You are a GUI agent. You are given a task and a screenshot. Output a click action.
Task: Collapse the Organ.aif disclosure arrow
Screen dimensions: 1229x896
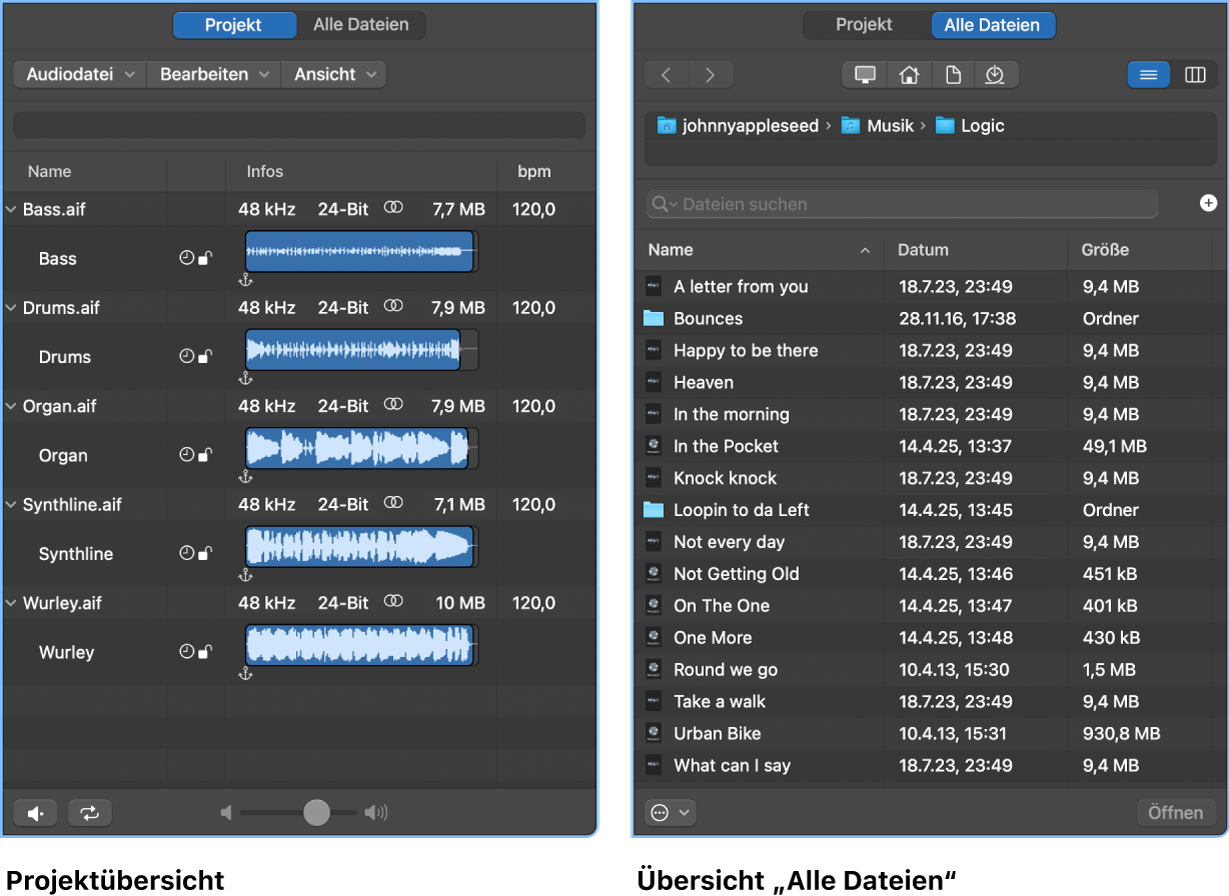[x=12, y=406]
